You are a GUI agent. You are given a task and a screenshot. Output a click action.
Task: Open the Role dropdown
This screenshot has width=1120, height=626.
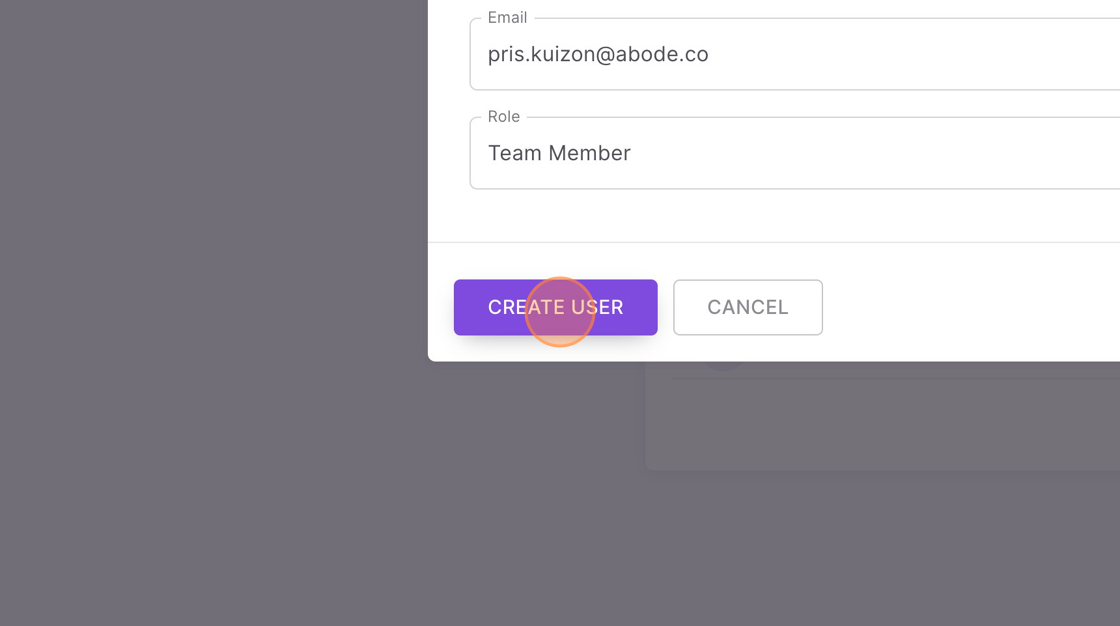(794, 153)
